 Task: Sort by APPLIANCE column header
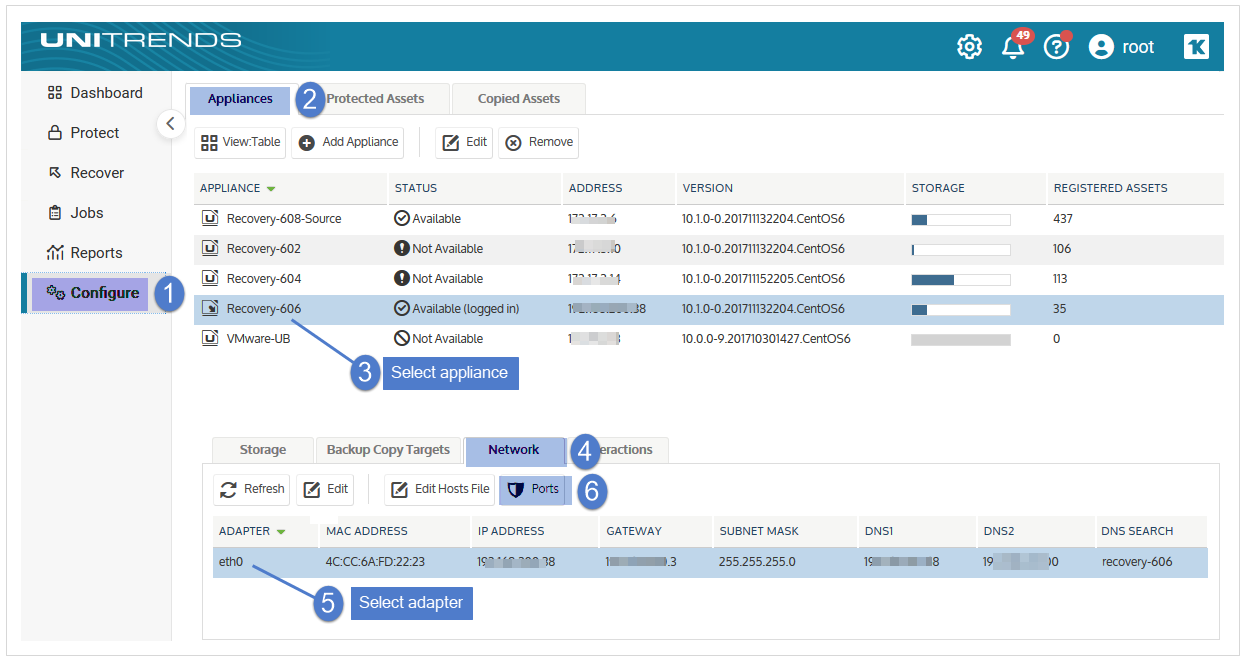point(231,188)
